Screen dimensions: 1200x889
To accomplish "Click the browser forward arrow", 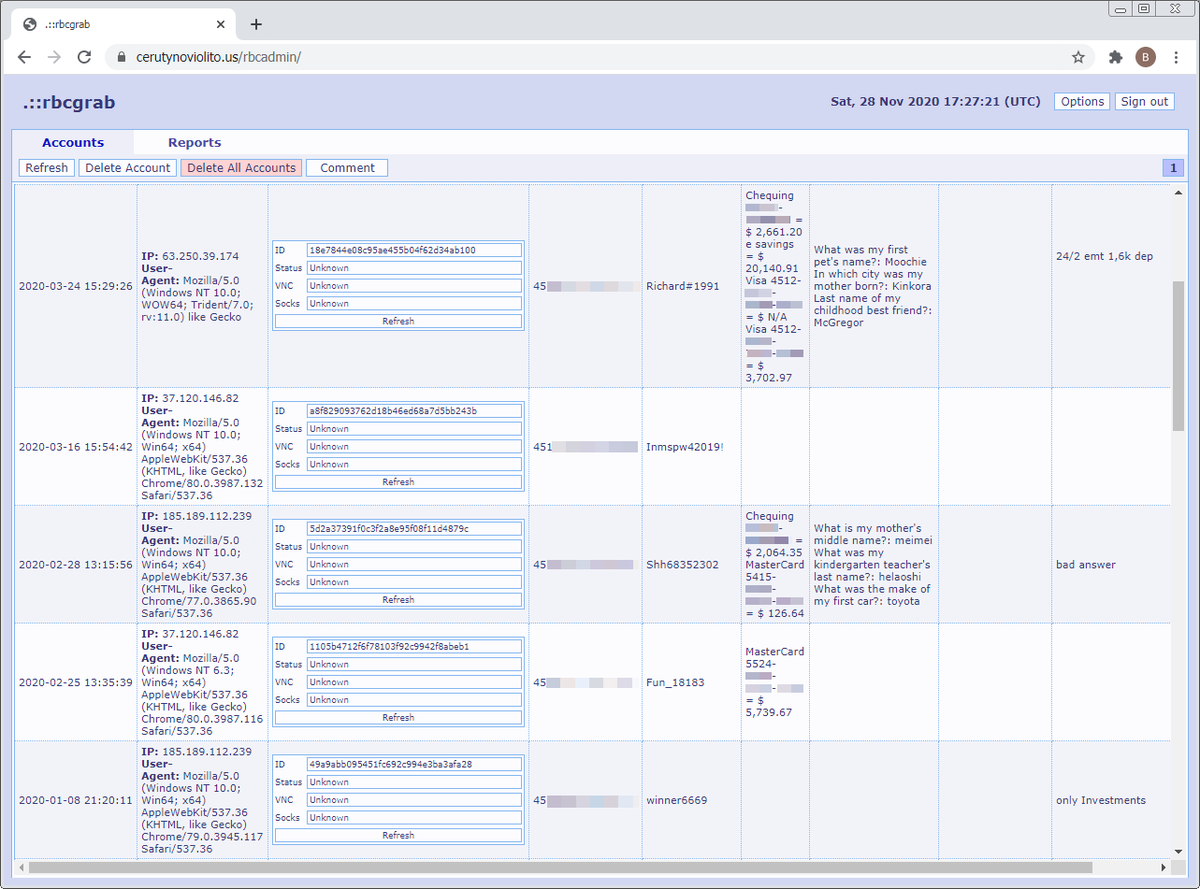I will point(54,57).
